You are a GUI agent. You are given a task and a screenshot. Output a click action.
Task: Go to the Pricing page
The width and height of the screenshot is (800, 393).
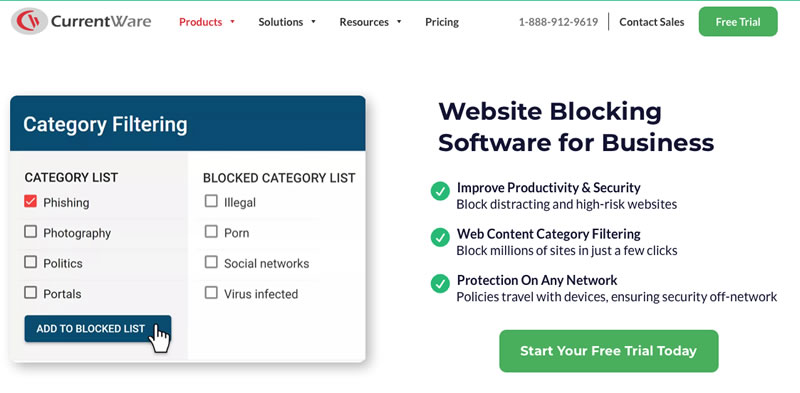point(442,22)
